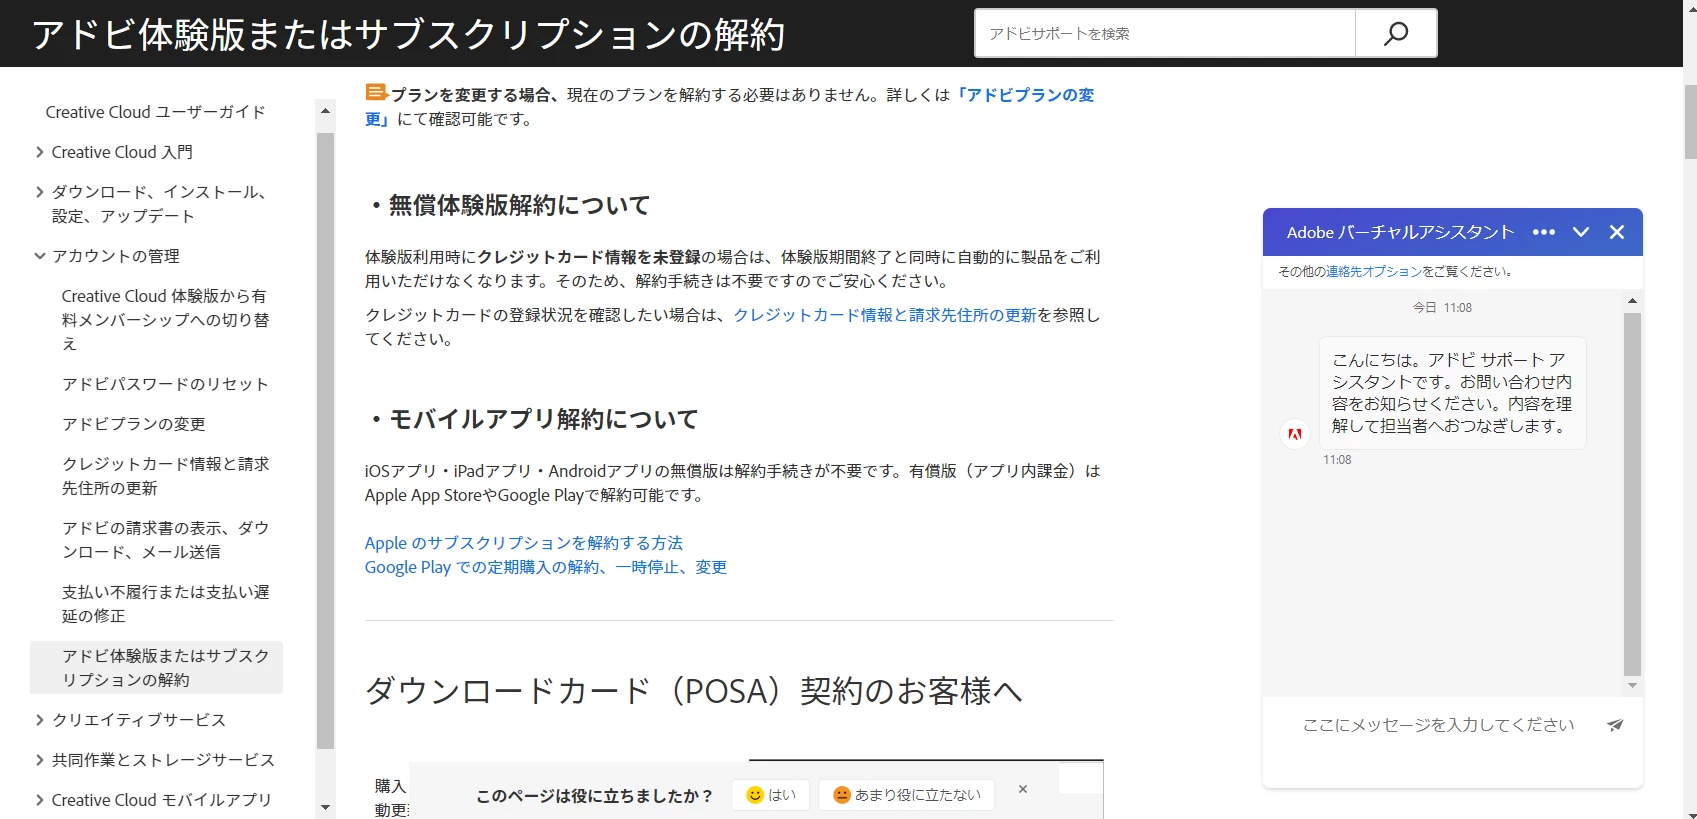The width and height of the screenshot is (1697, 819).
Task: Click the page vertical scrollbar thumb
Action: (1690, 120)
